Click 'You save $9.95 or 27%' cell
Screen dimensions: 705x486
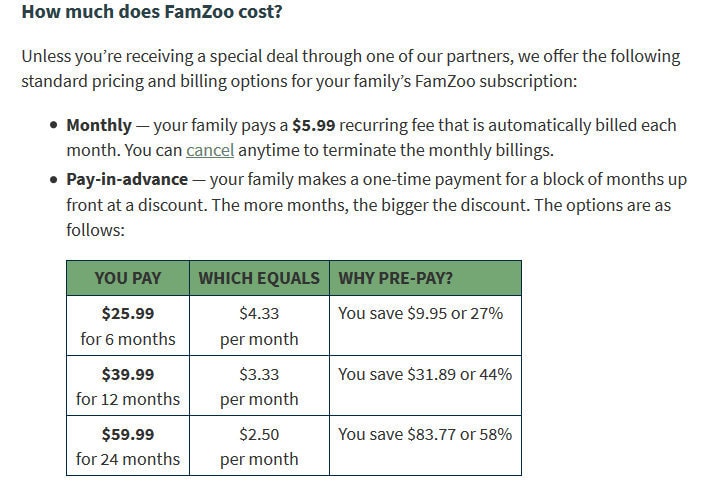(425, 325)
